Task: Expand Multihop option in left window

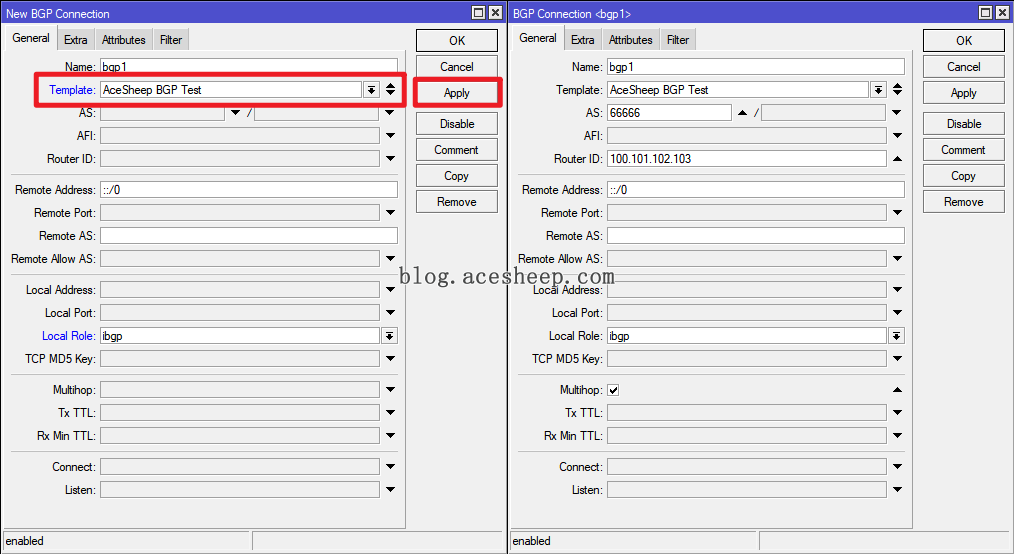Action: [390, 390]
